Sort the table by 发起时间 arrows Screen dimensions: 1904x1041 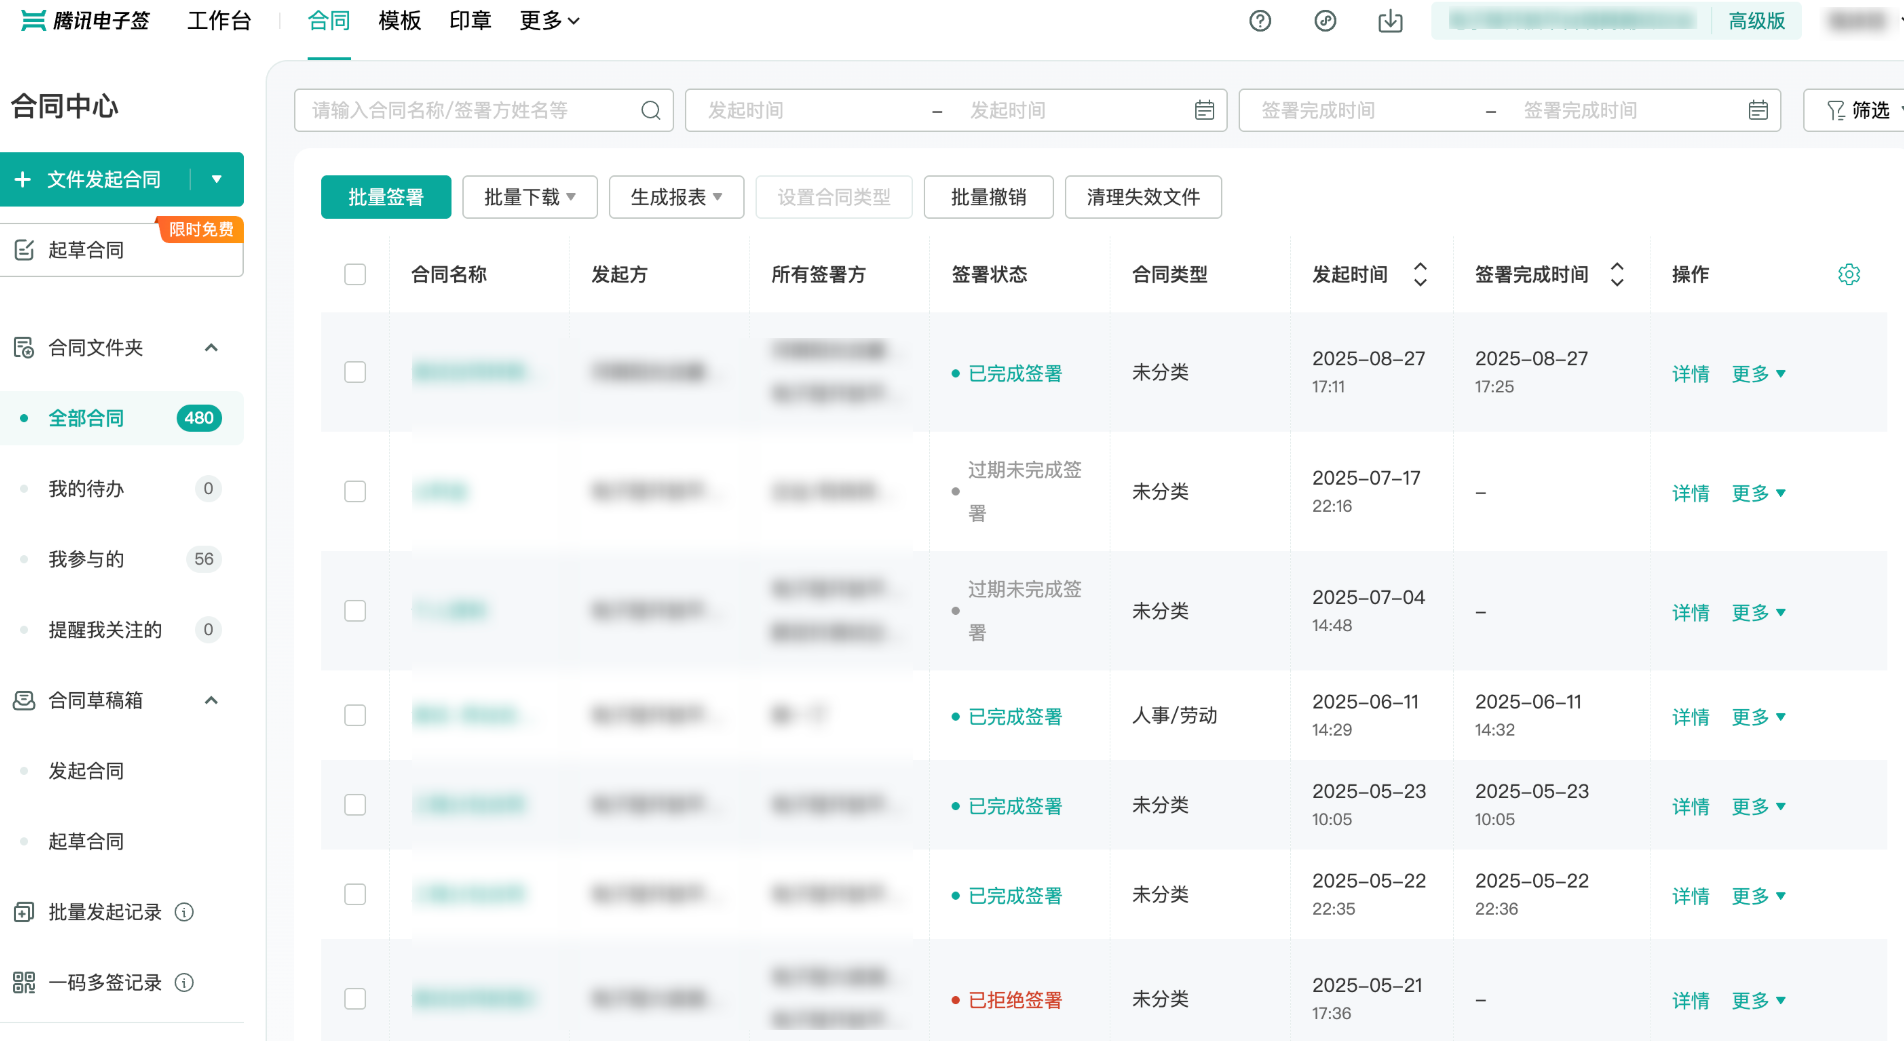1420,274
